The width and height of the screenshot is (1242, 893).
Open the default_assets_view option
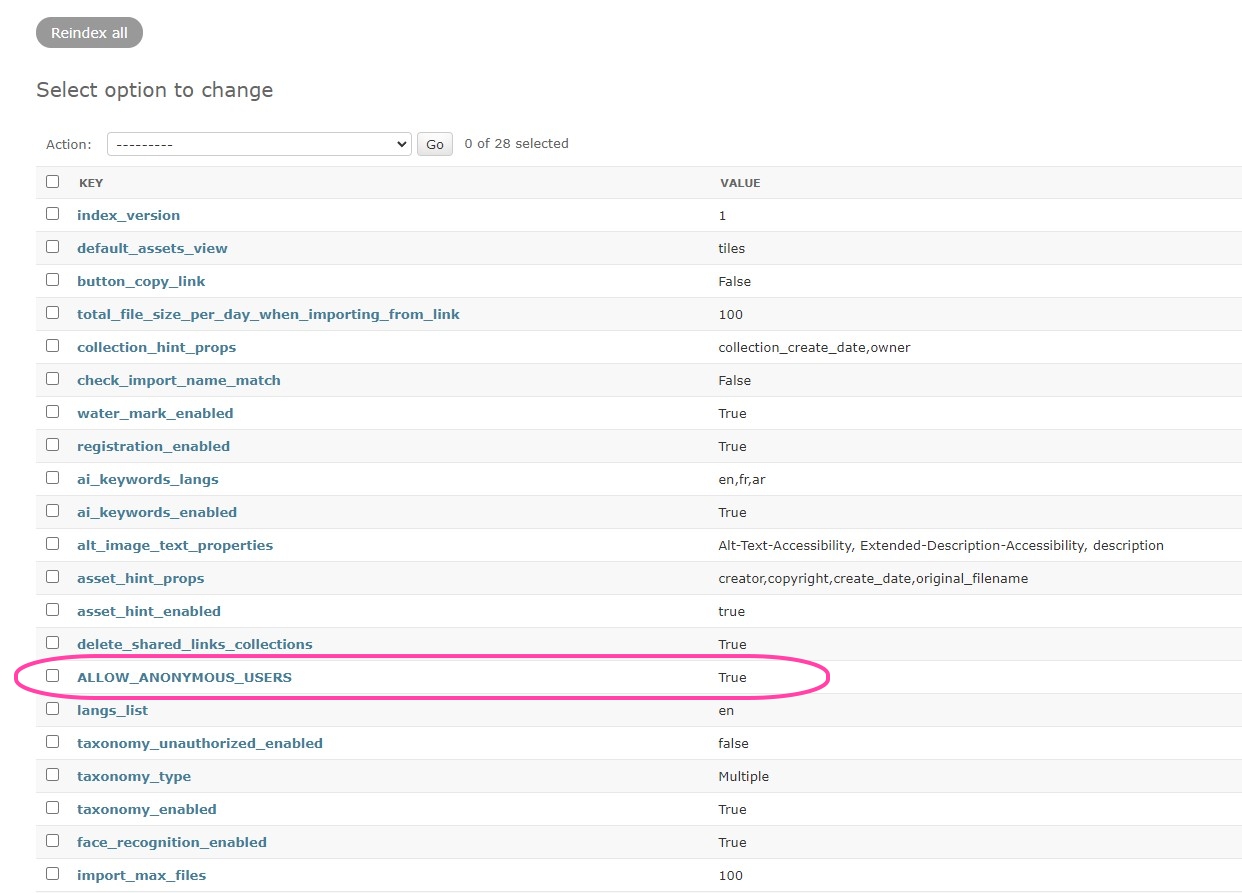pyautogui.click(x=152, y=248)
